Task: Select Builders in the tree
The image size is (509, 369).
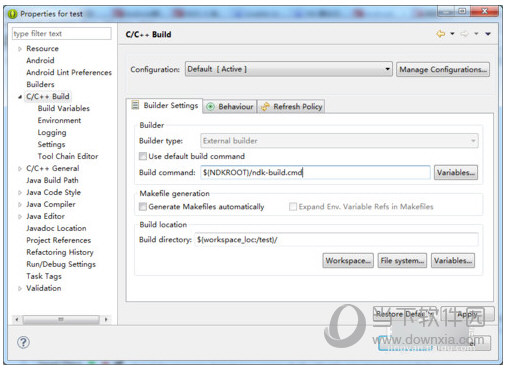Action: pos(40,84)
